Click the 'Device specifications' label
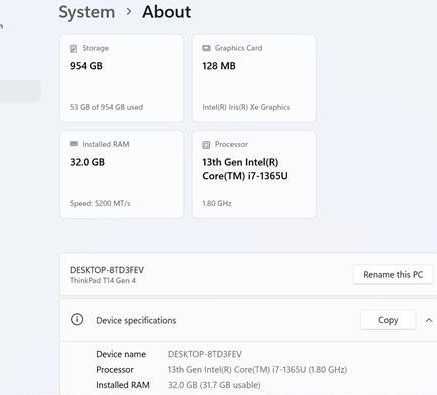437x395 pixels. 136,320
